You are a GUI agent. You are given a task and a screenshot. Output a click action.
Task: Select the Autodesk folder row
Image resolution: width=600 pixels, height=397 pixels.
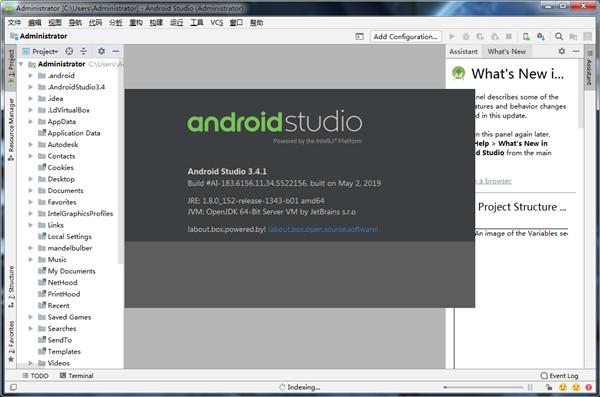(x=63, y=144)
